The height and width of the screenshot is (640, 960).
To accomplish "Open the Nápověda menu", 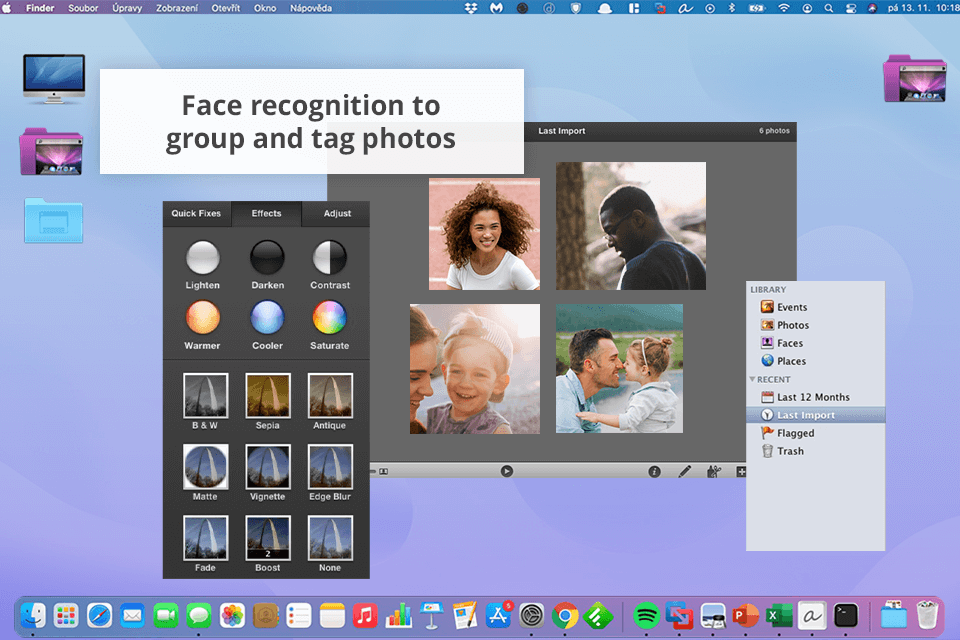I will 311,8.
